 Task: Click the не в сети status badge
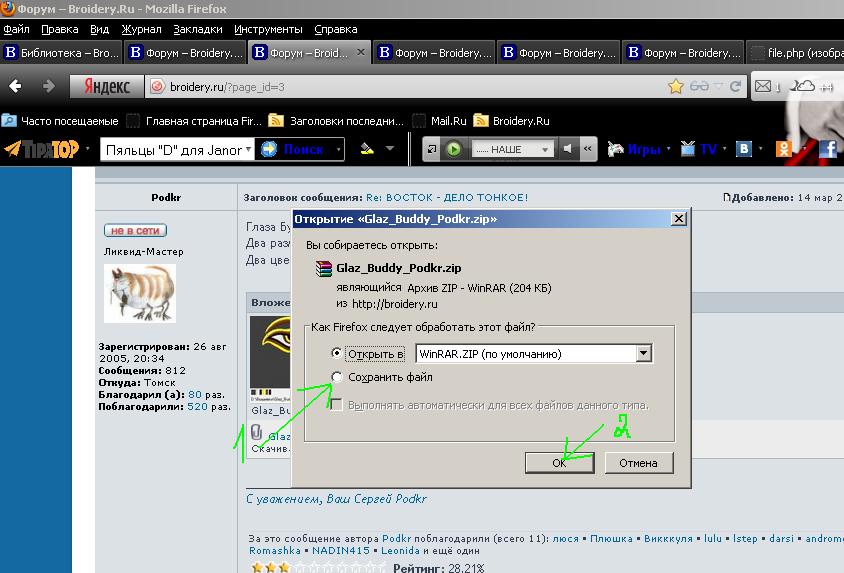tap(135, 230)
